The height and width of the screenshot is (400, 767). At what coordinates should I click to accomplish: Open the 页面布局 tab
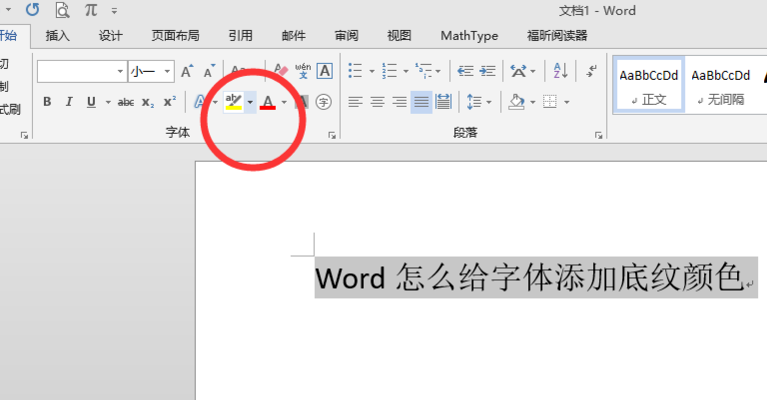pos(176,36)
